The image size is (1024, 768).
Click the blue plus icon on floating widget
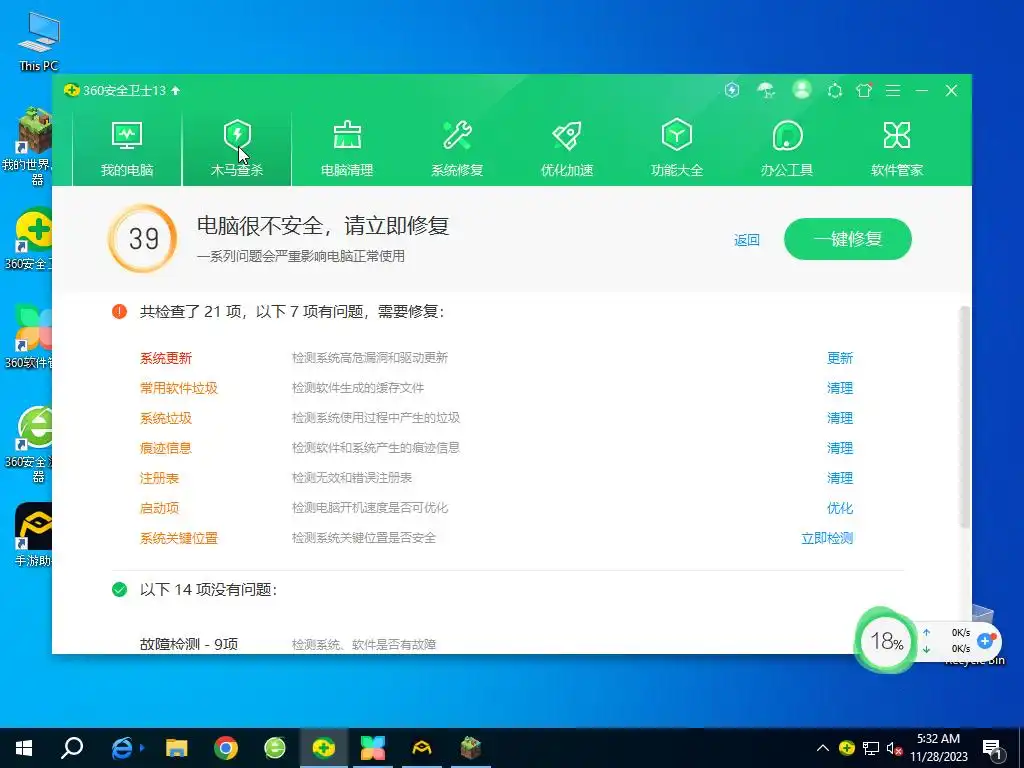click(985, 641)
